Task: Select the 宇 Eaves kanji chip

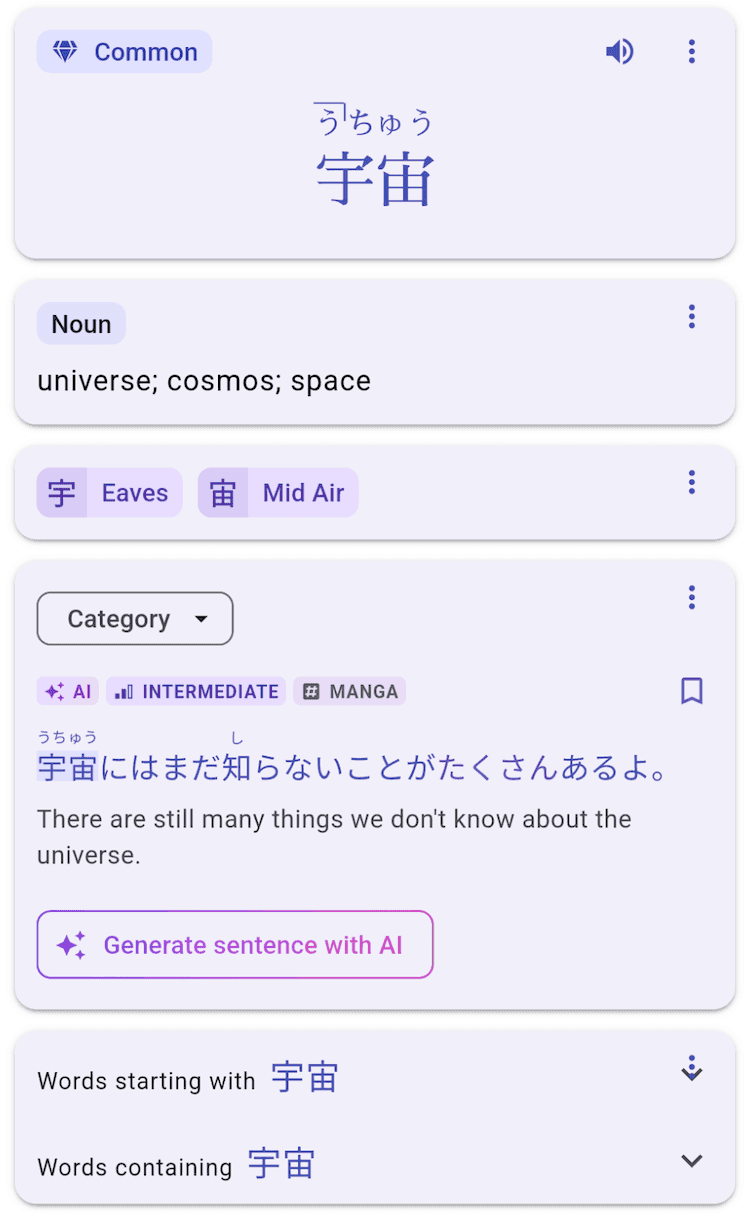Action: click(x=110, y=493)
